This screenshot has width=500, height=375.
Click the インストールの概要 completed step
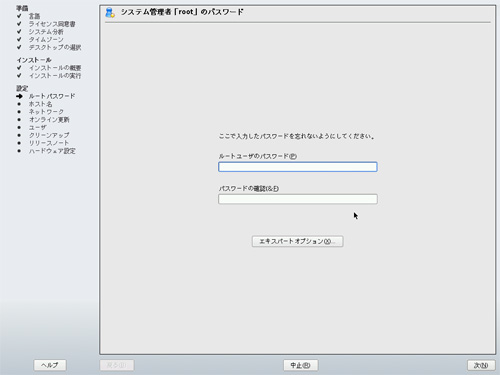click(x=55, y=68)
